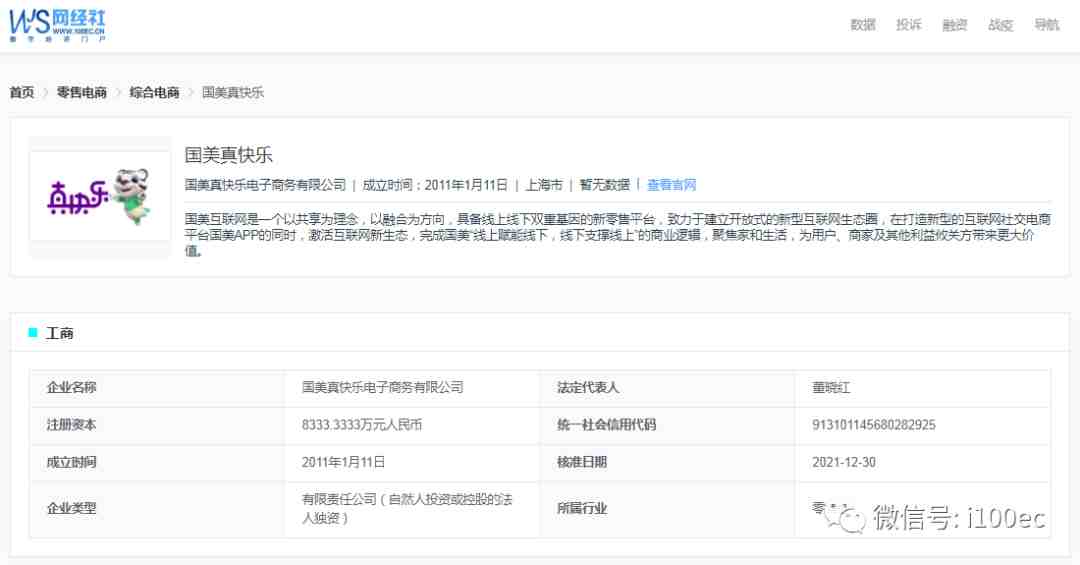Go to 首页 breadcrumb

click(21, 92)
